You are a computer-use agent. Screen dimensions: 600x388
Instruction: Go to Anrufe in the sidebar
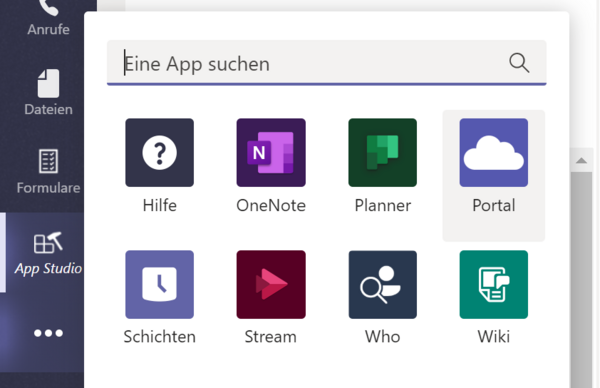[x=48, y=18]
